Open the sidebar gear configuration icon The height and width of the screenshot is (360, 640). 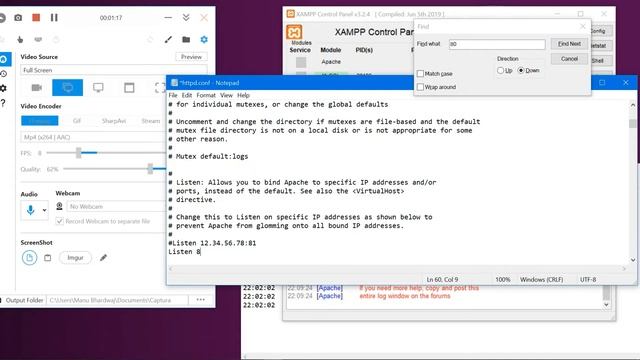pyautogui.click(x=3, y=88)
